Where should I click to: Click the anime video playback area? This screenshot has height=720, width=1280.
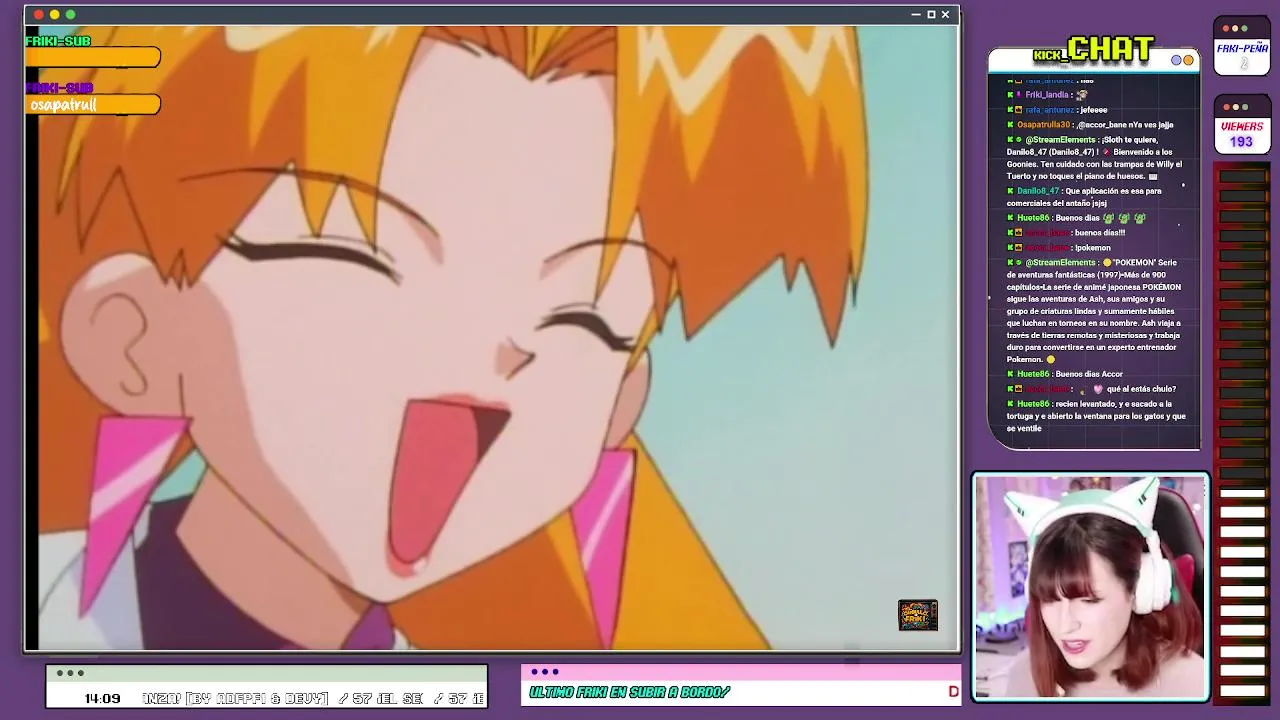point(491,337)
